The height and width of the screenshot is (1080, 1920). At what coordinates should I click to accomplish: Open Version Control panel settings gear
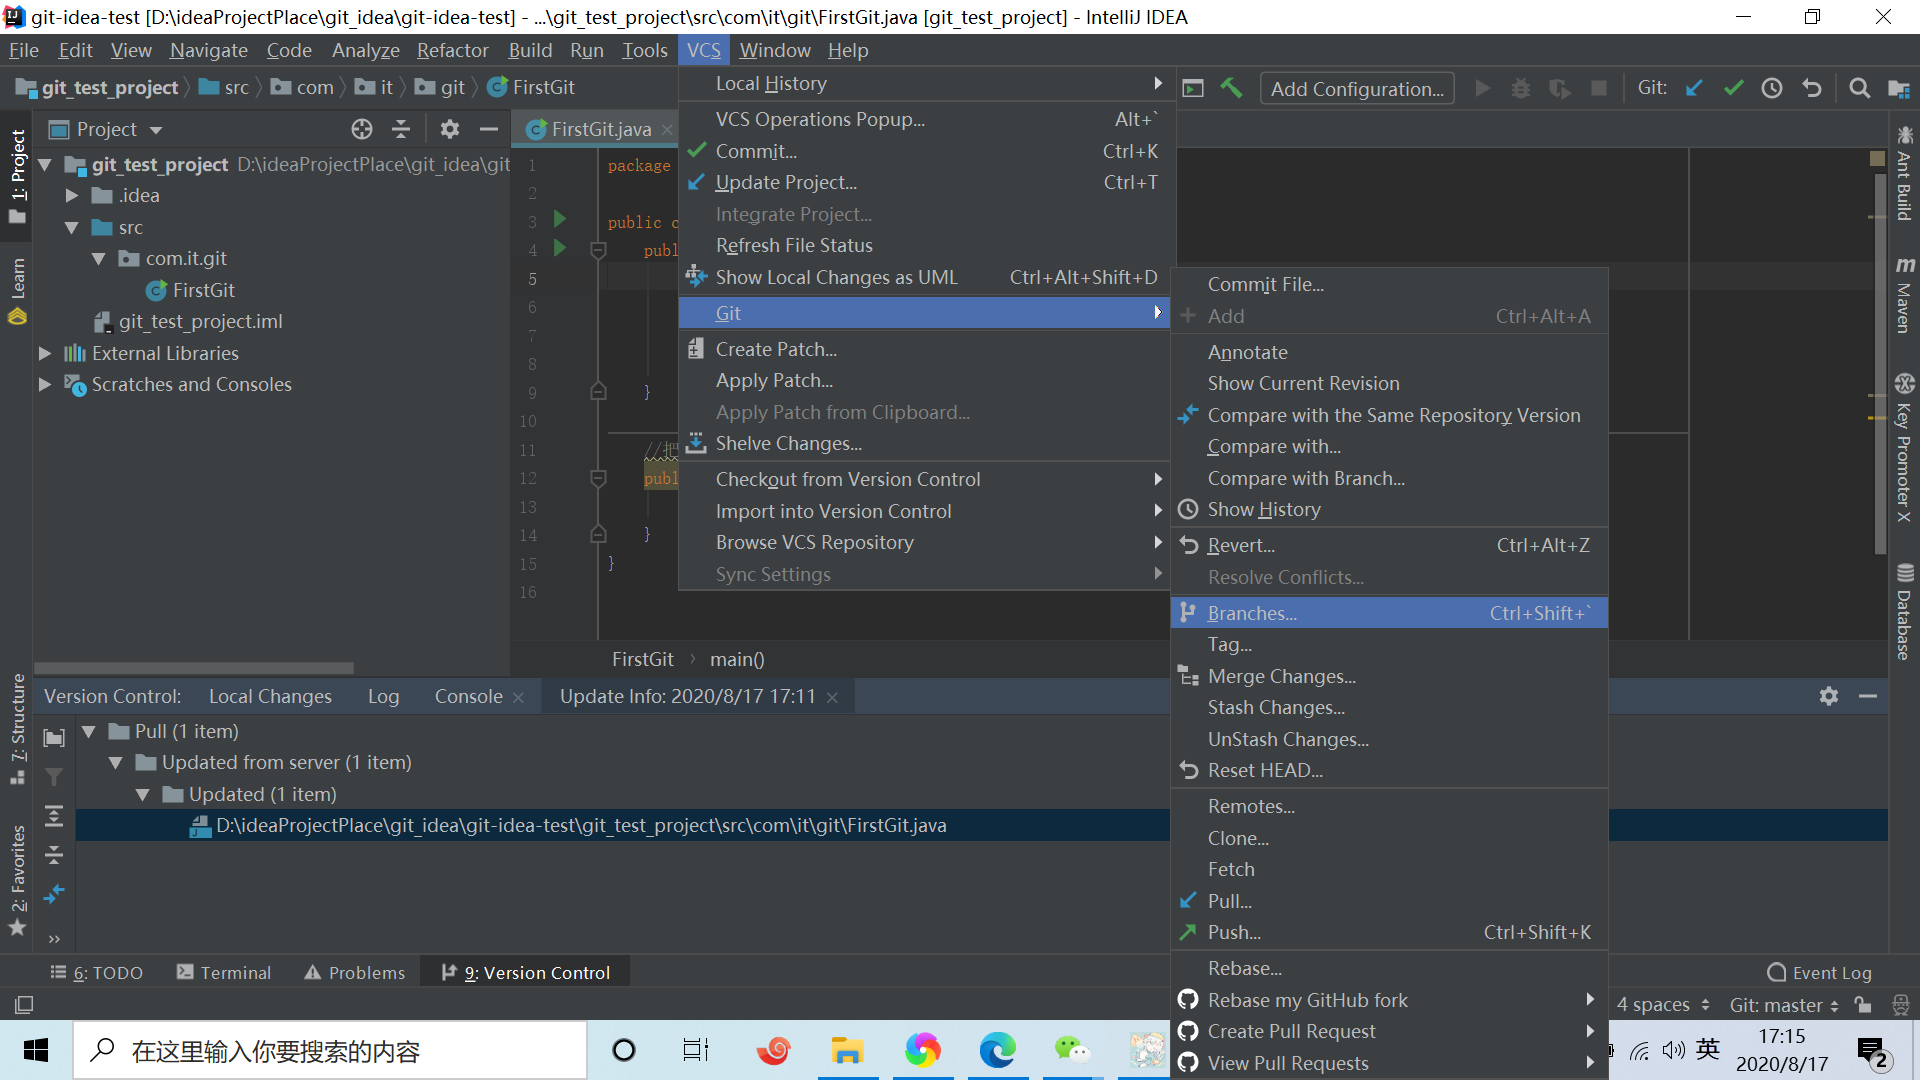[x=1829, y=696]
